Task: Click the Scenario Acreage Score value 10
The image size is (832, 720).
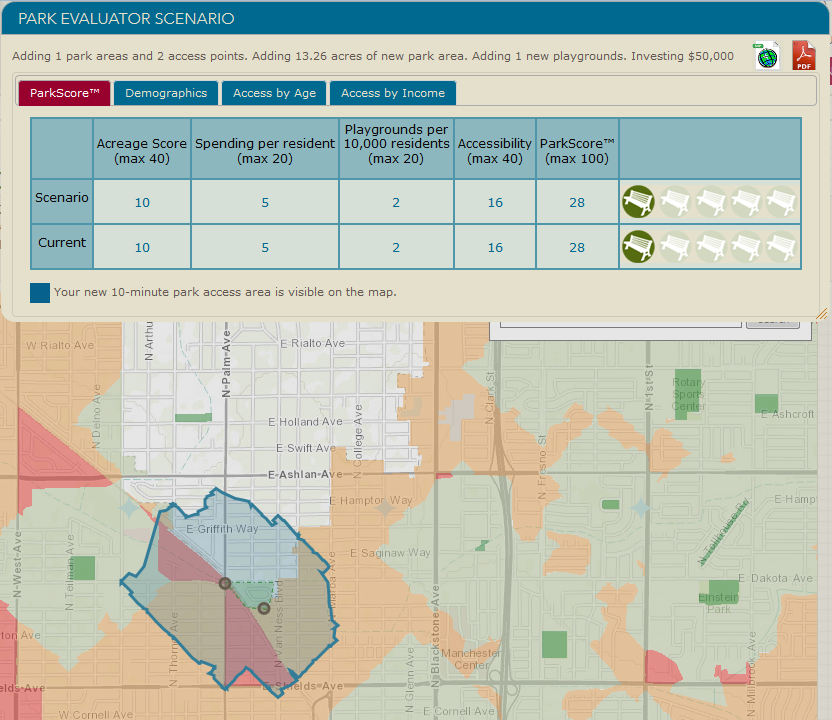Action: 142,202
